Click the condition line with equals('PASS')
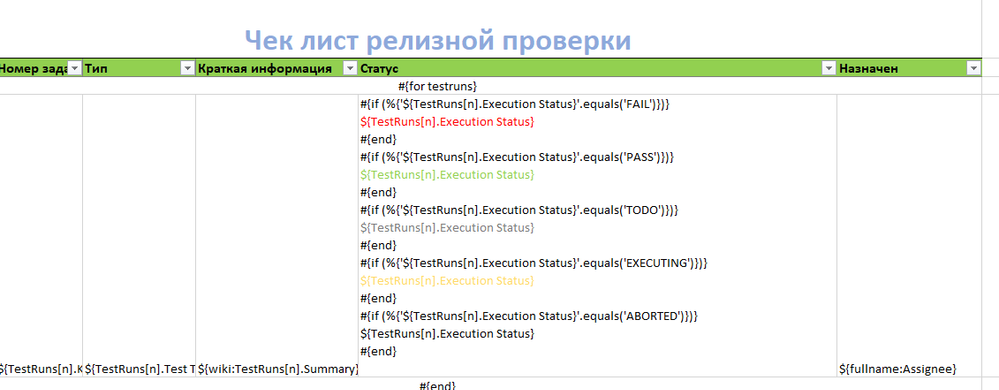The image size is (999, 390). coord(517,156)
